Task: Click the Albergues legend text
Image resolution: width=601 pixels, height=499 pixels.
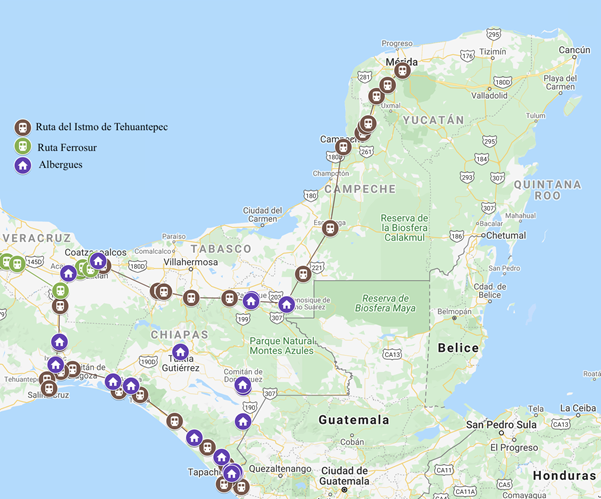Action: coord(60,165)
